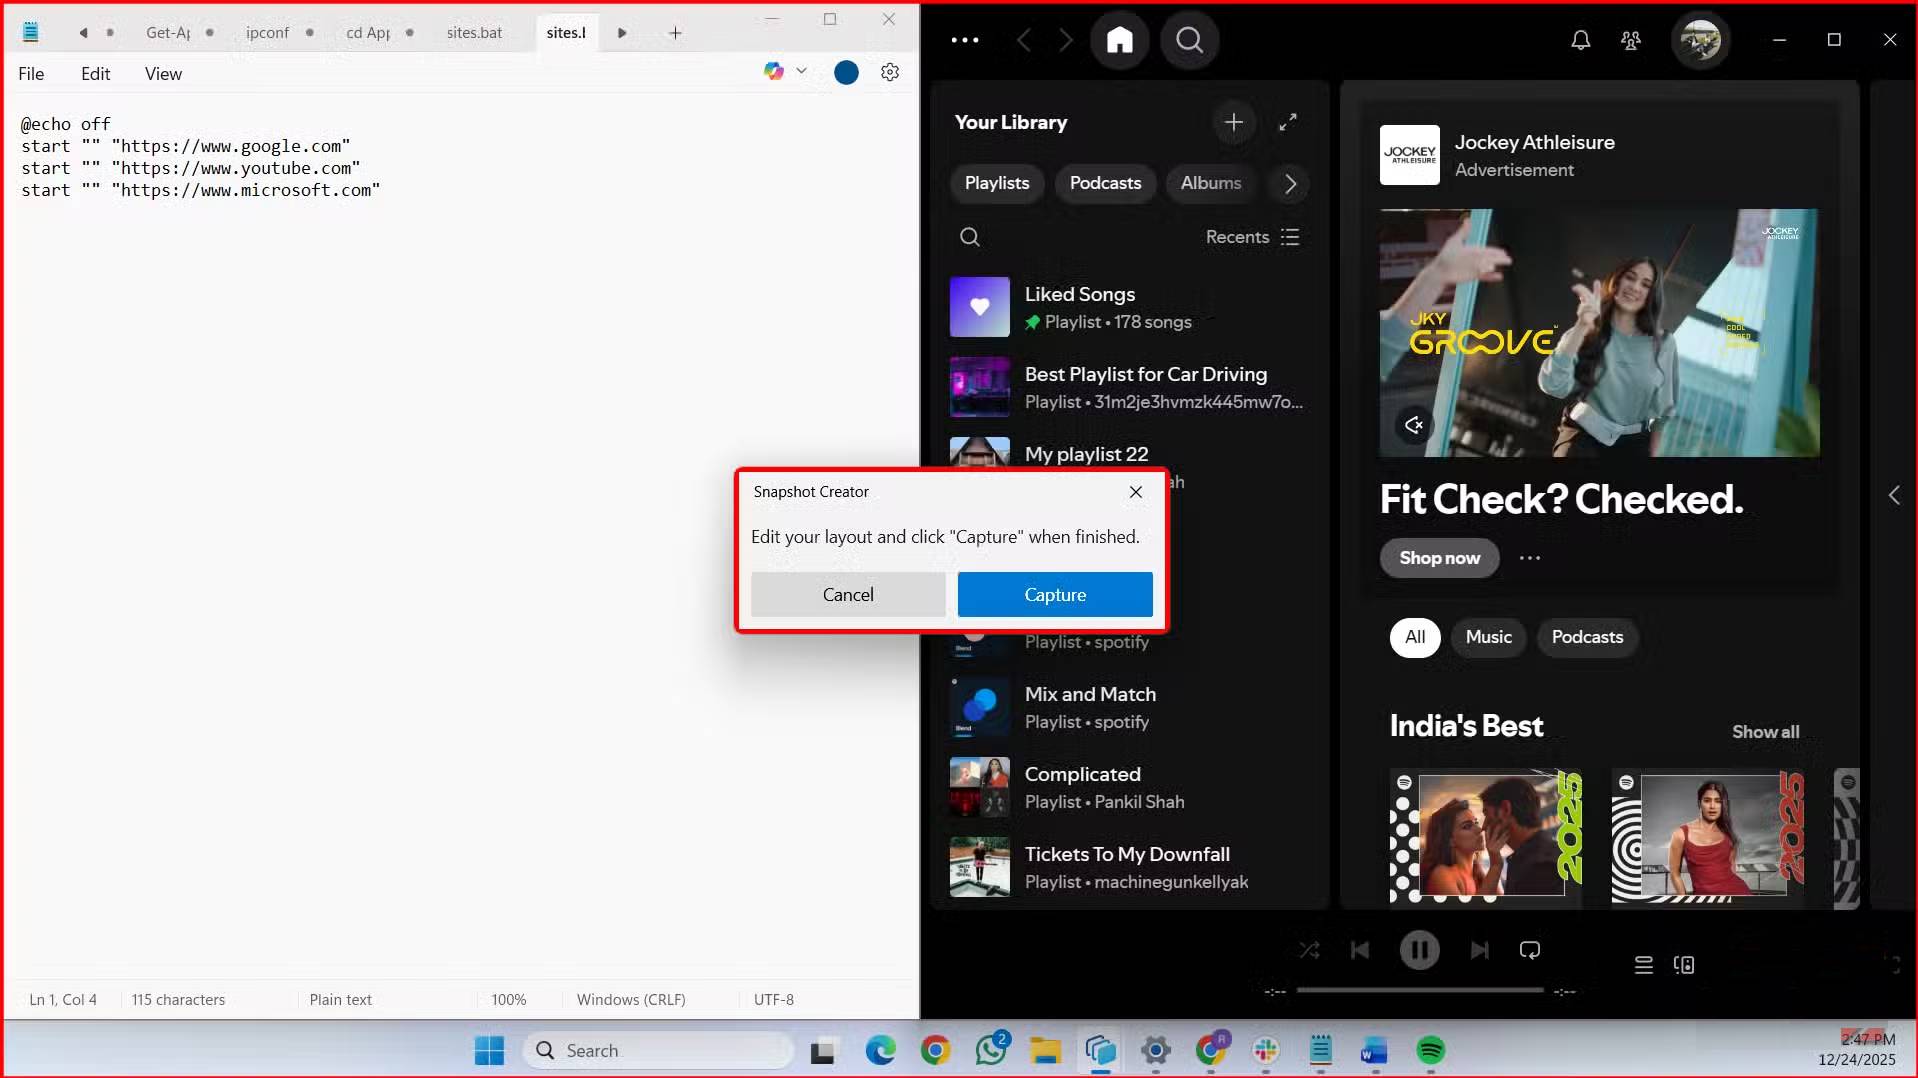The image size is (1918, 1078).
Task: Open the Spotify notifications bell
Action: coord(1580,40)
